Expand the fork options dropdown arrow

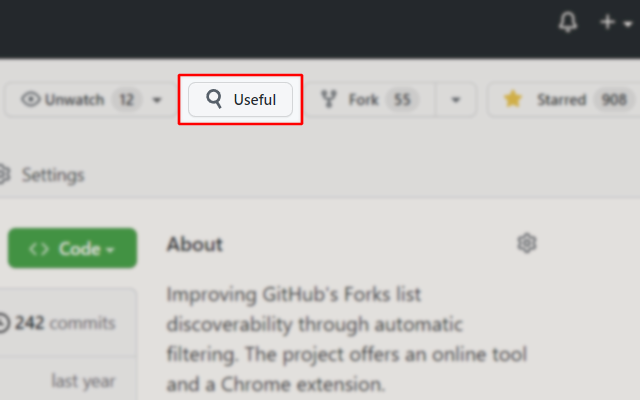coord(456,100)
